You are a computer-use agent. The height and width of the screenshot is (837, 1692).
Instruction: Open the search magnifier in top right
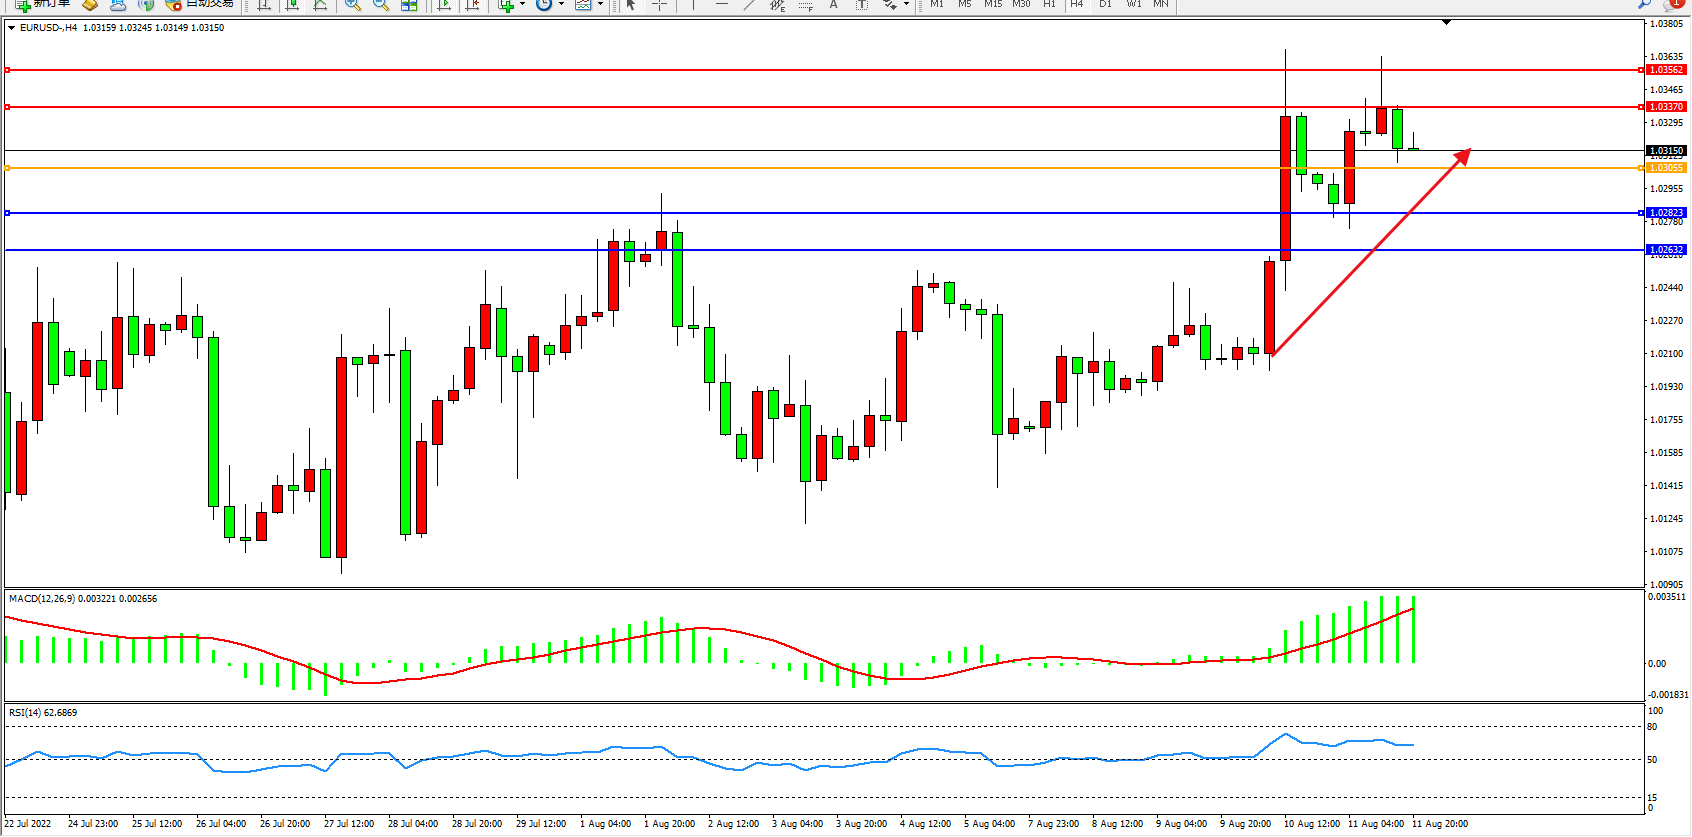click(1644, 5)
